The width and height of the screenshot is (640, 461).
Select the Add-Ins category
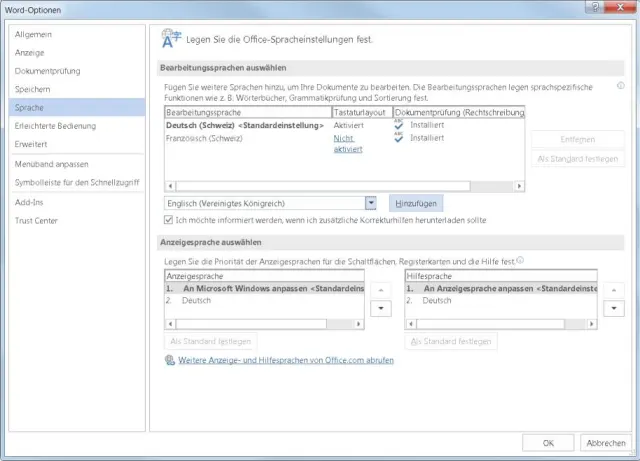click(x=77, y=202)
